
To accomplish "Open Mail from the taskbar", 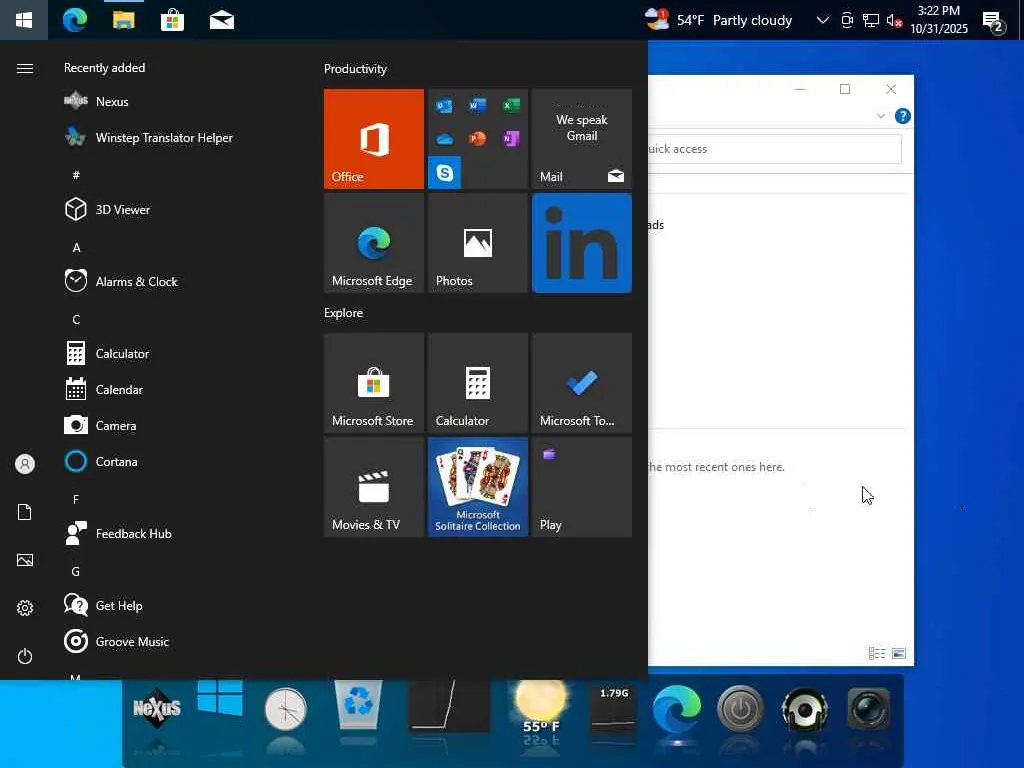I will point(221,20).
